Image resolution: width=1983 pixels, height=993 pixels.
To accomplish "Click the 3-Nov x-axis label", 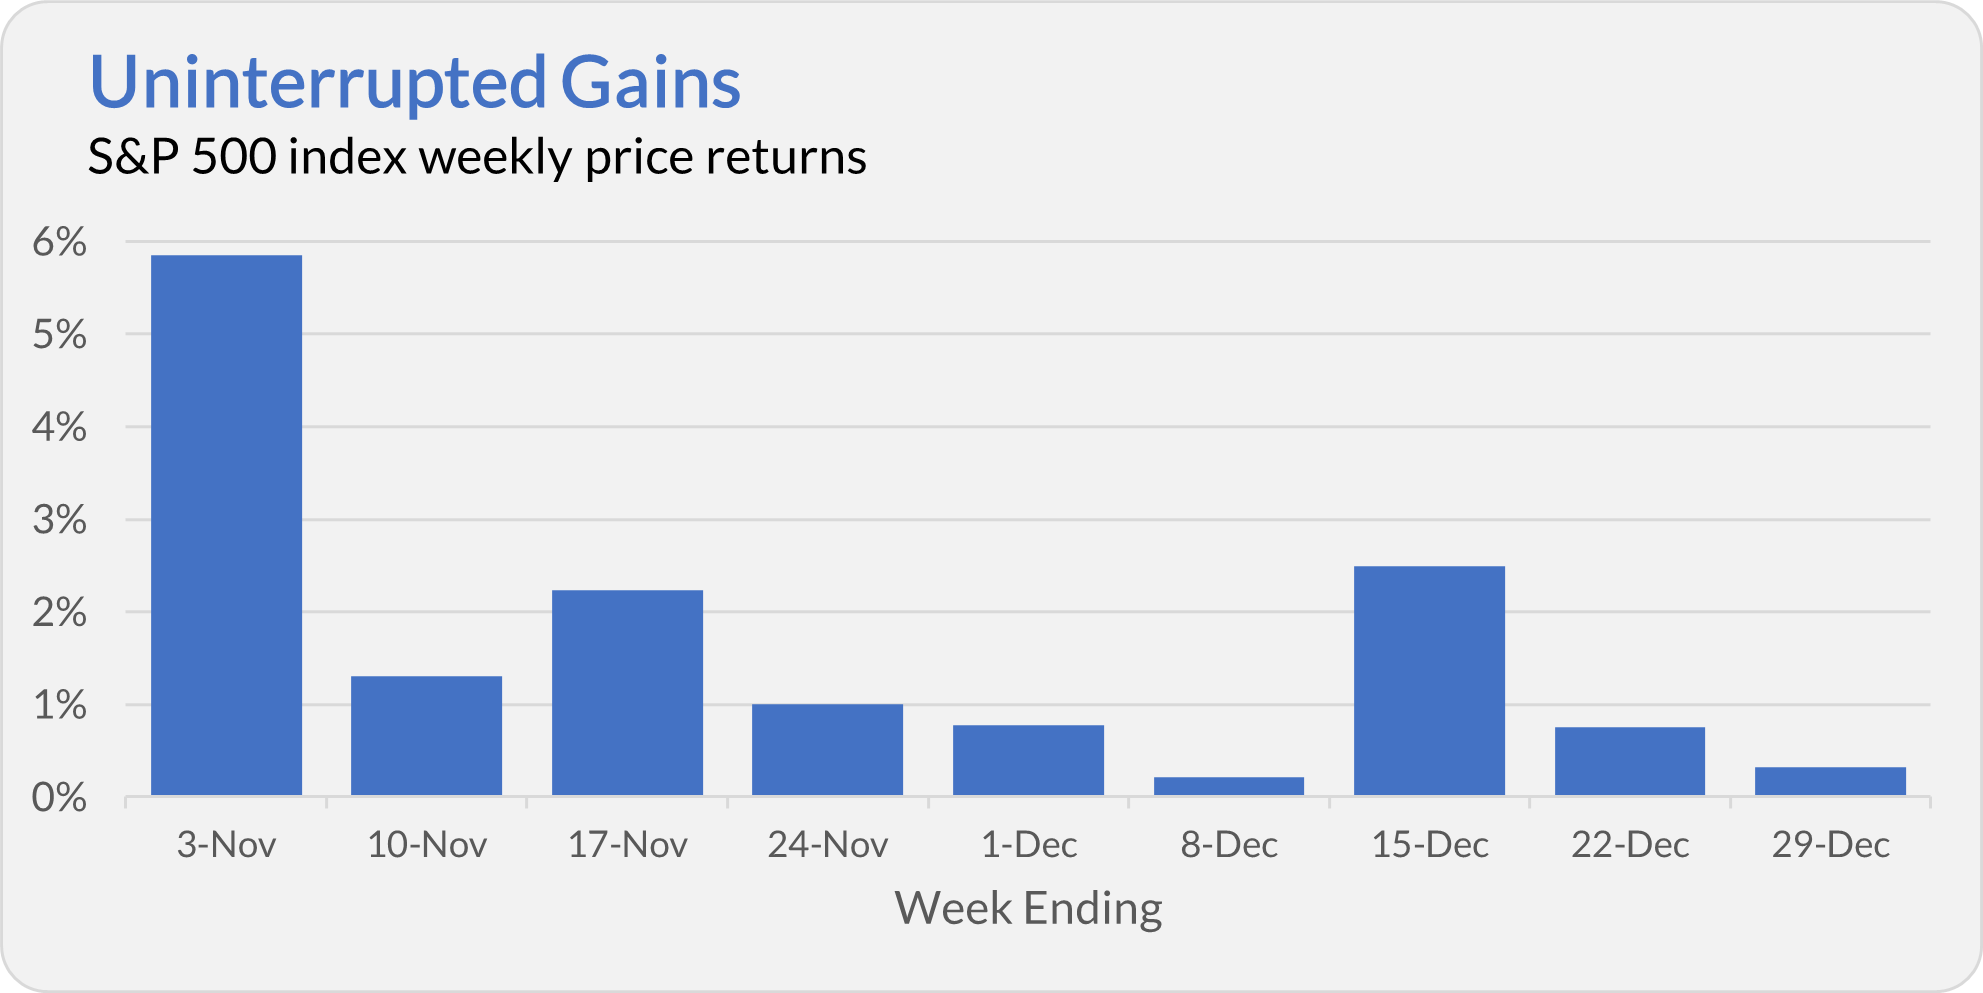I will (226, 846).
